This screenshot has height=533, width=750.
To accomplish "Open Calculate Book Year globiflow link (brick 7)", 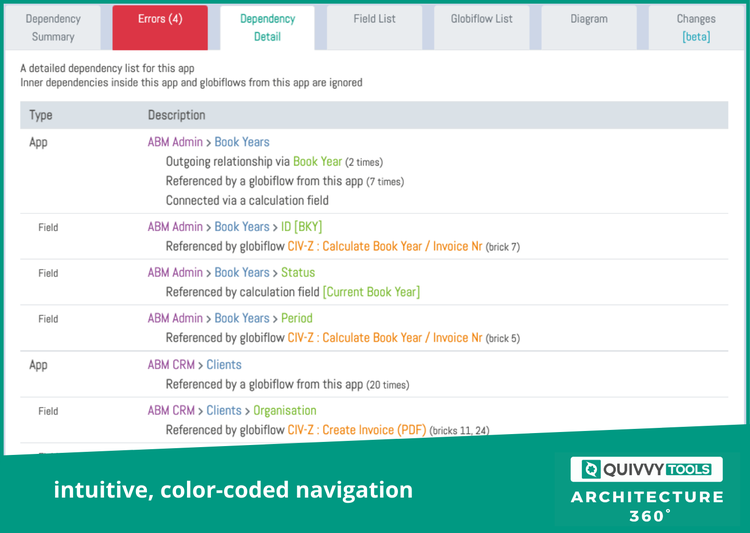I will coord(385,246).
